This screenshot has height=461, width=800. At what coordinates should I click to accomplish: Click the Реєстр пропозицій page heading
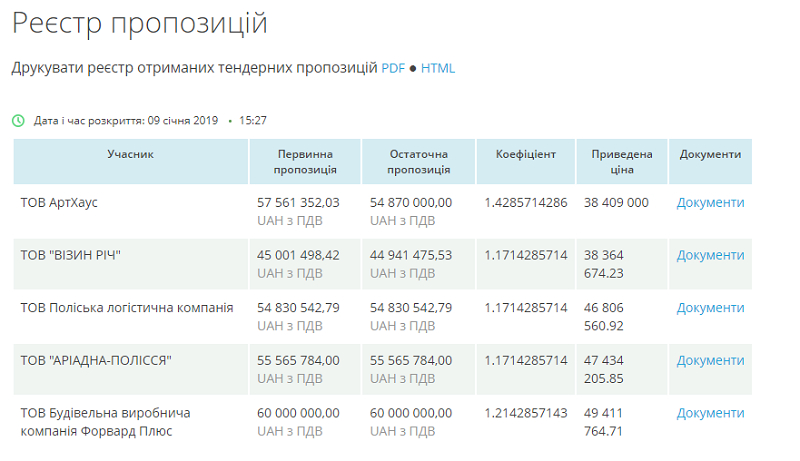point(140,23)
